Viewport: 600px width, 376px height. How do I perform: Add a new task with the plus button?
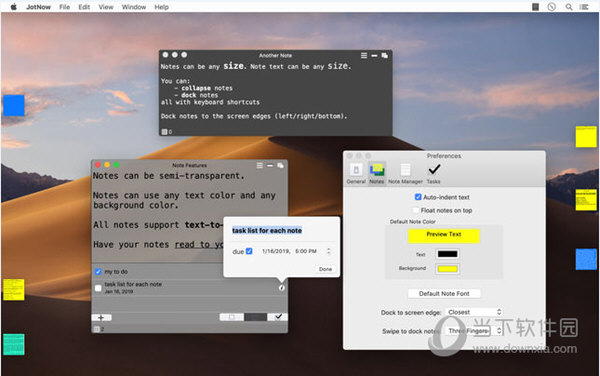pos(101,317)
